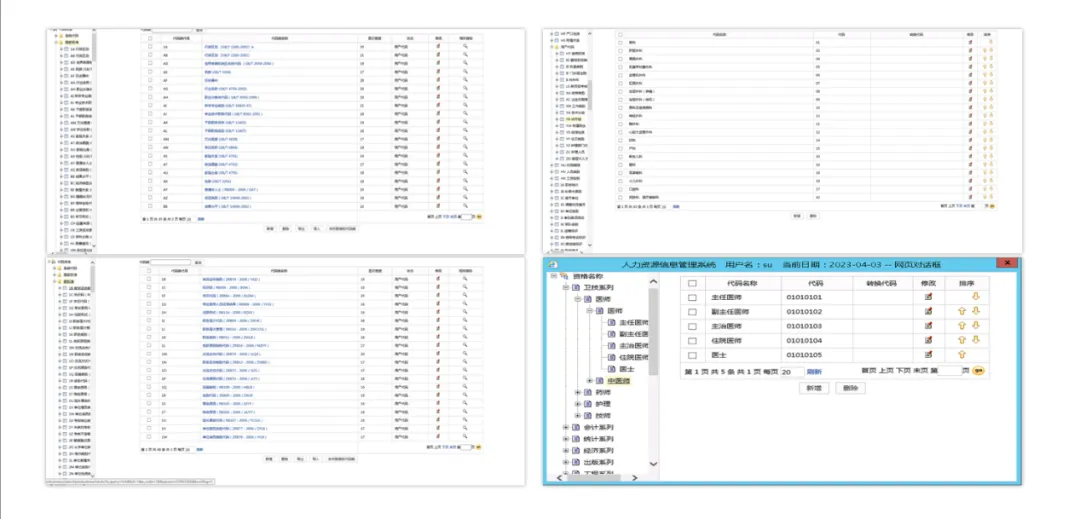This screenshot has width=1080, height=519.
Task: Expand the 出版系列 tree node
Action: tap(565, 463)
